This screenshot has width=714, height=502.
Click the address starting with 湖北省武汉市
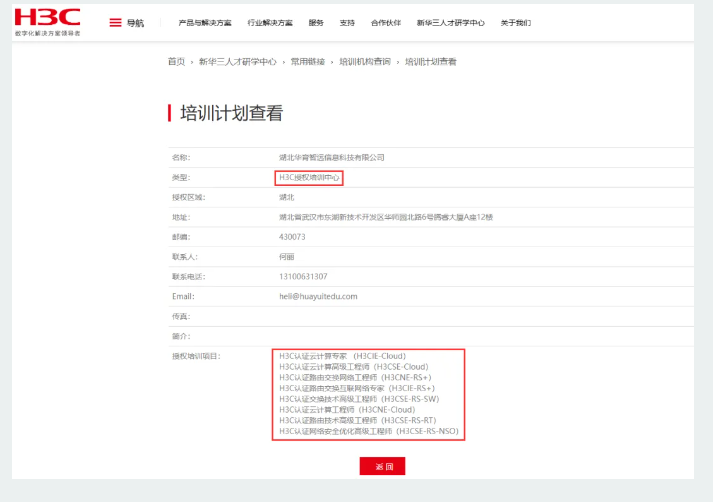pyautogui.click(x=386, y=217)
